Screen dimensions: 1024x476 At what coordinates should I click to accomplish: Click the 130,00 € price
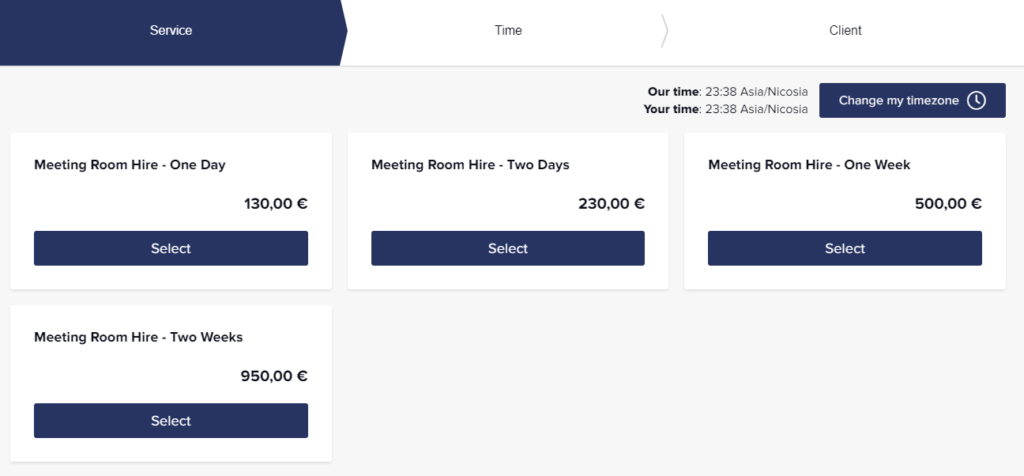coord(275,204)
